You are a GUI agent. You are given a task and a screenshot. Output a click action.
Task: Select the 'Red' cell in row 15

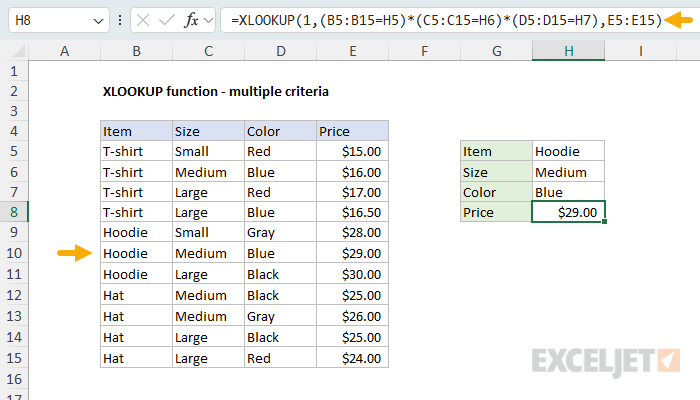(280, 358)
